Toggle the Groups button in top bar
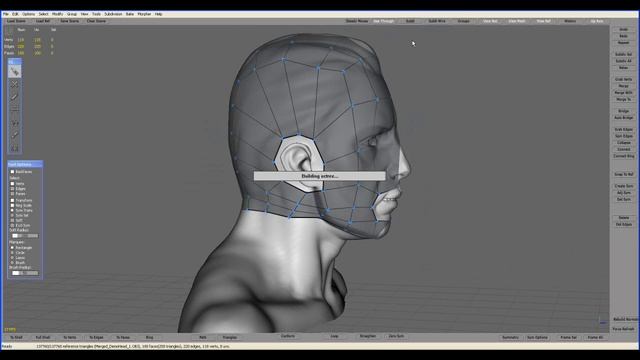 [x=463, y=21]
